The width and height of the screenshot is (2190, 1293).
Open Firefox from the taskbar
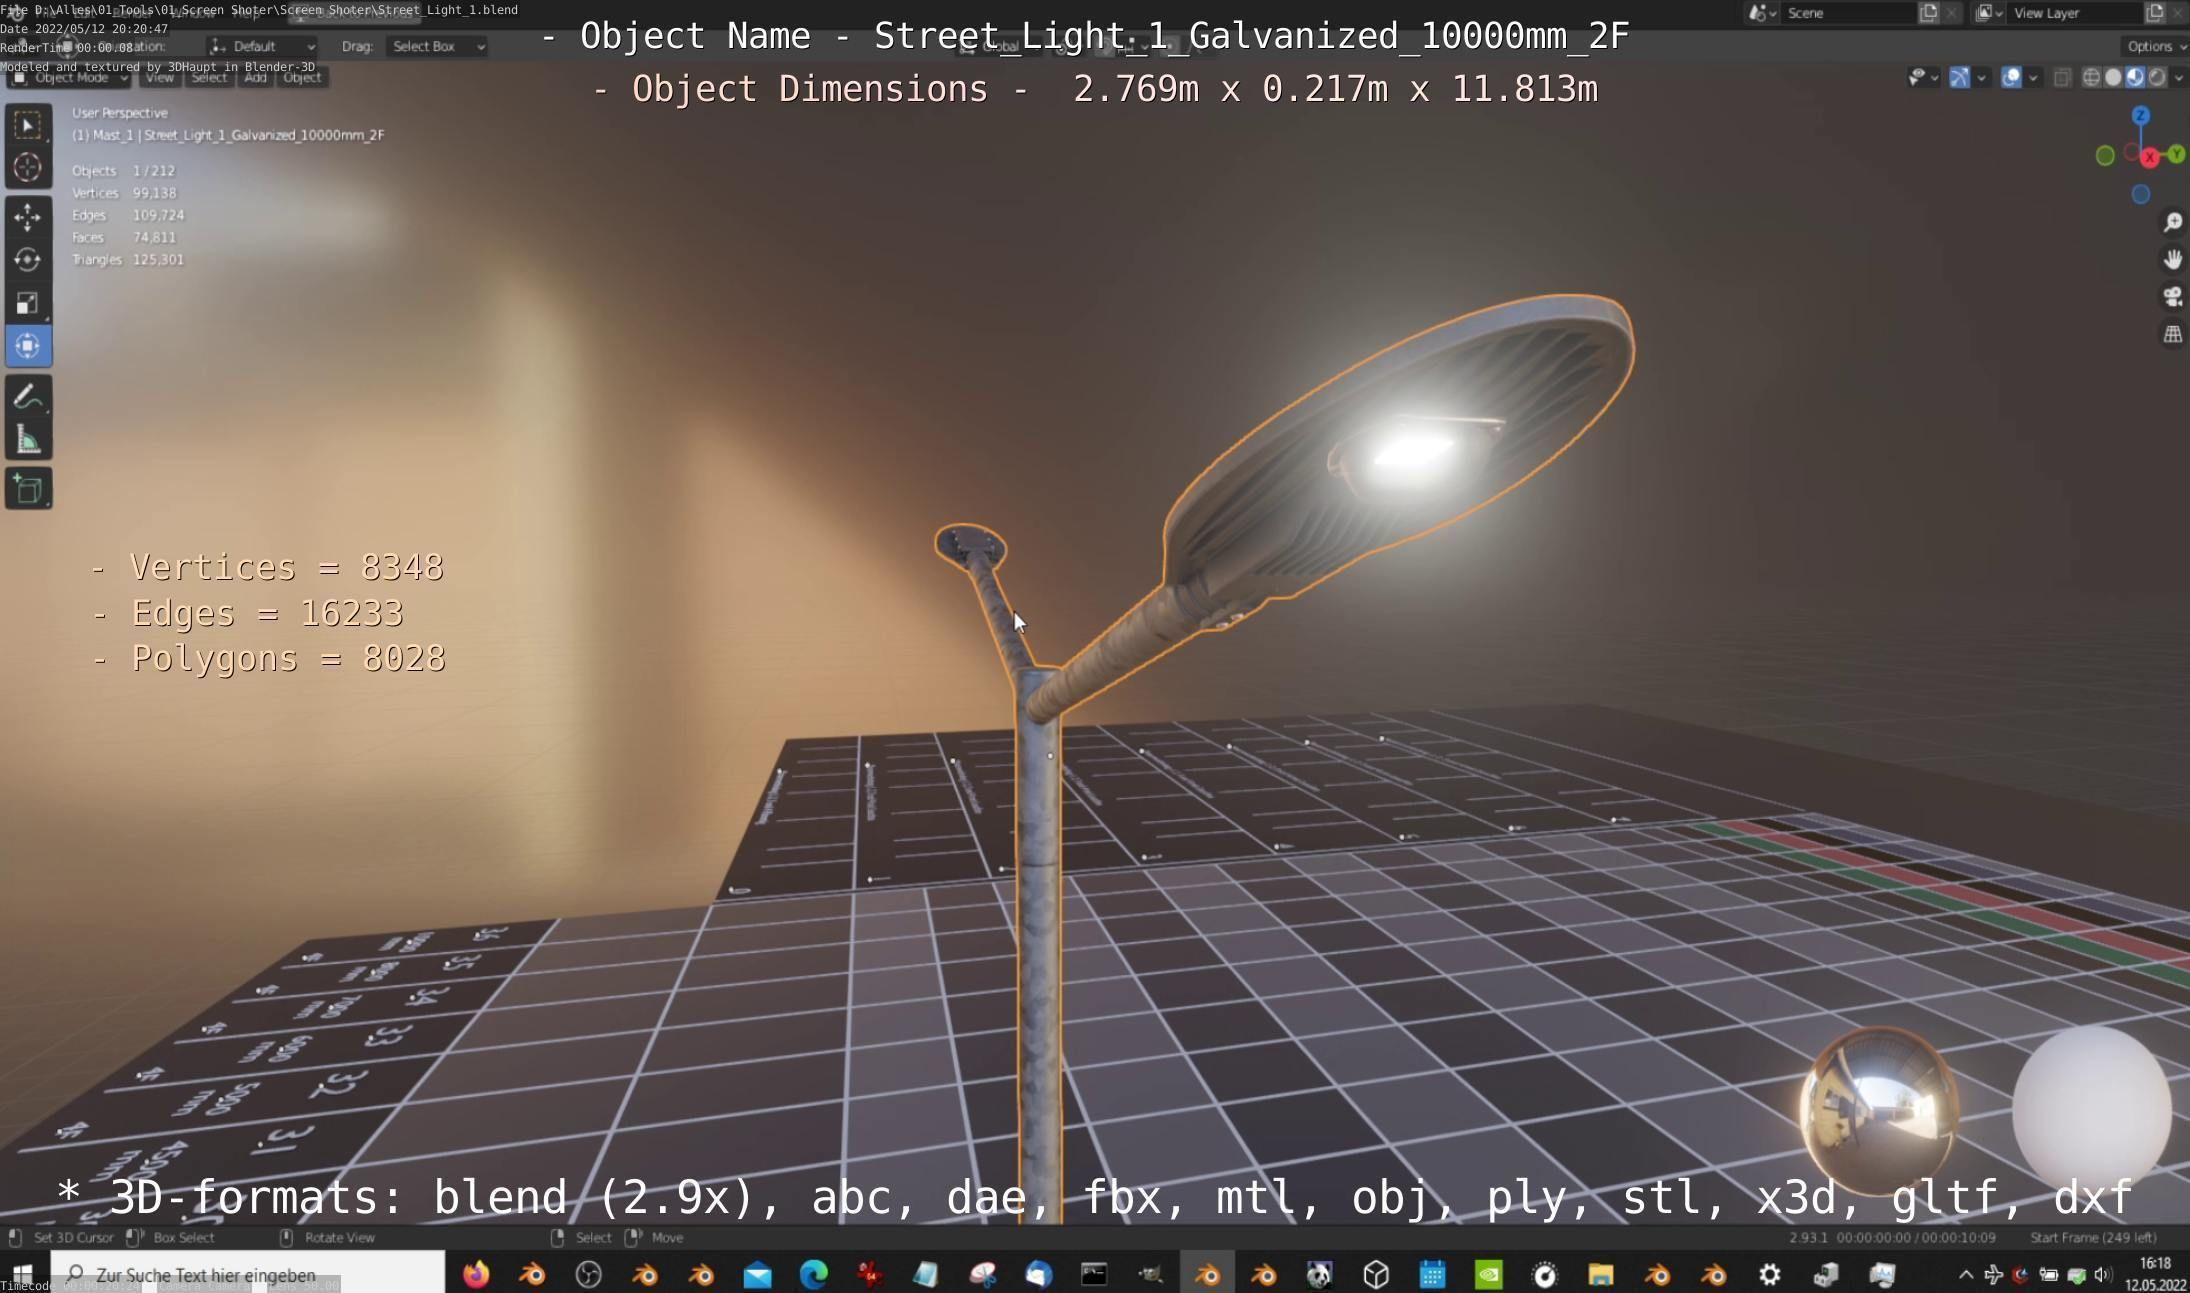tap(476, 1274)
